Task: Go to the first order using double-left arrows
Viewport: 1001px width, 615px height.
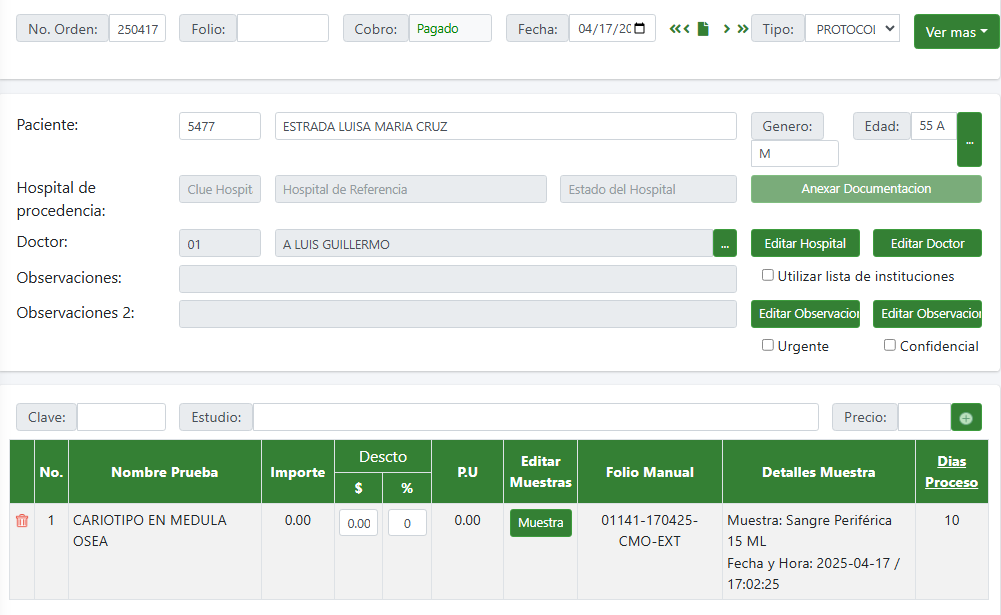Action: click(676, 29)
